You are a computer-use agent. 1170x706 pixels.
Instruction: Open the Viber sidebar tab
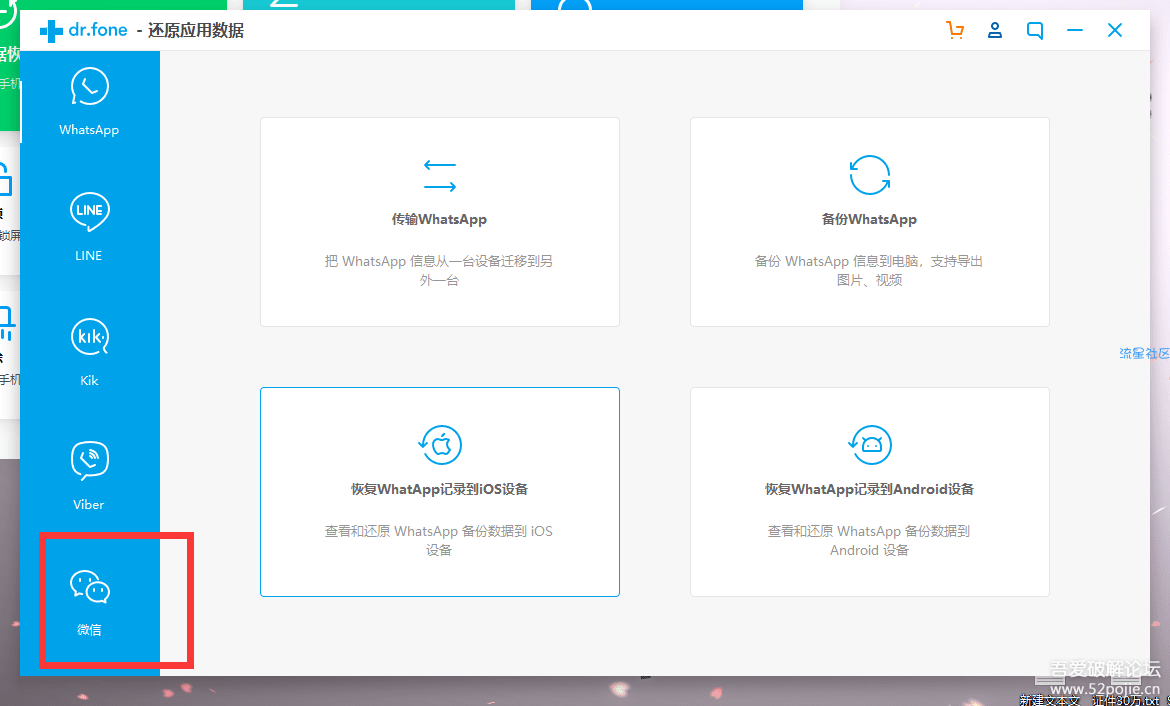pos(90,476)
